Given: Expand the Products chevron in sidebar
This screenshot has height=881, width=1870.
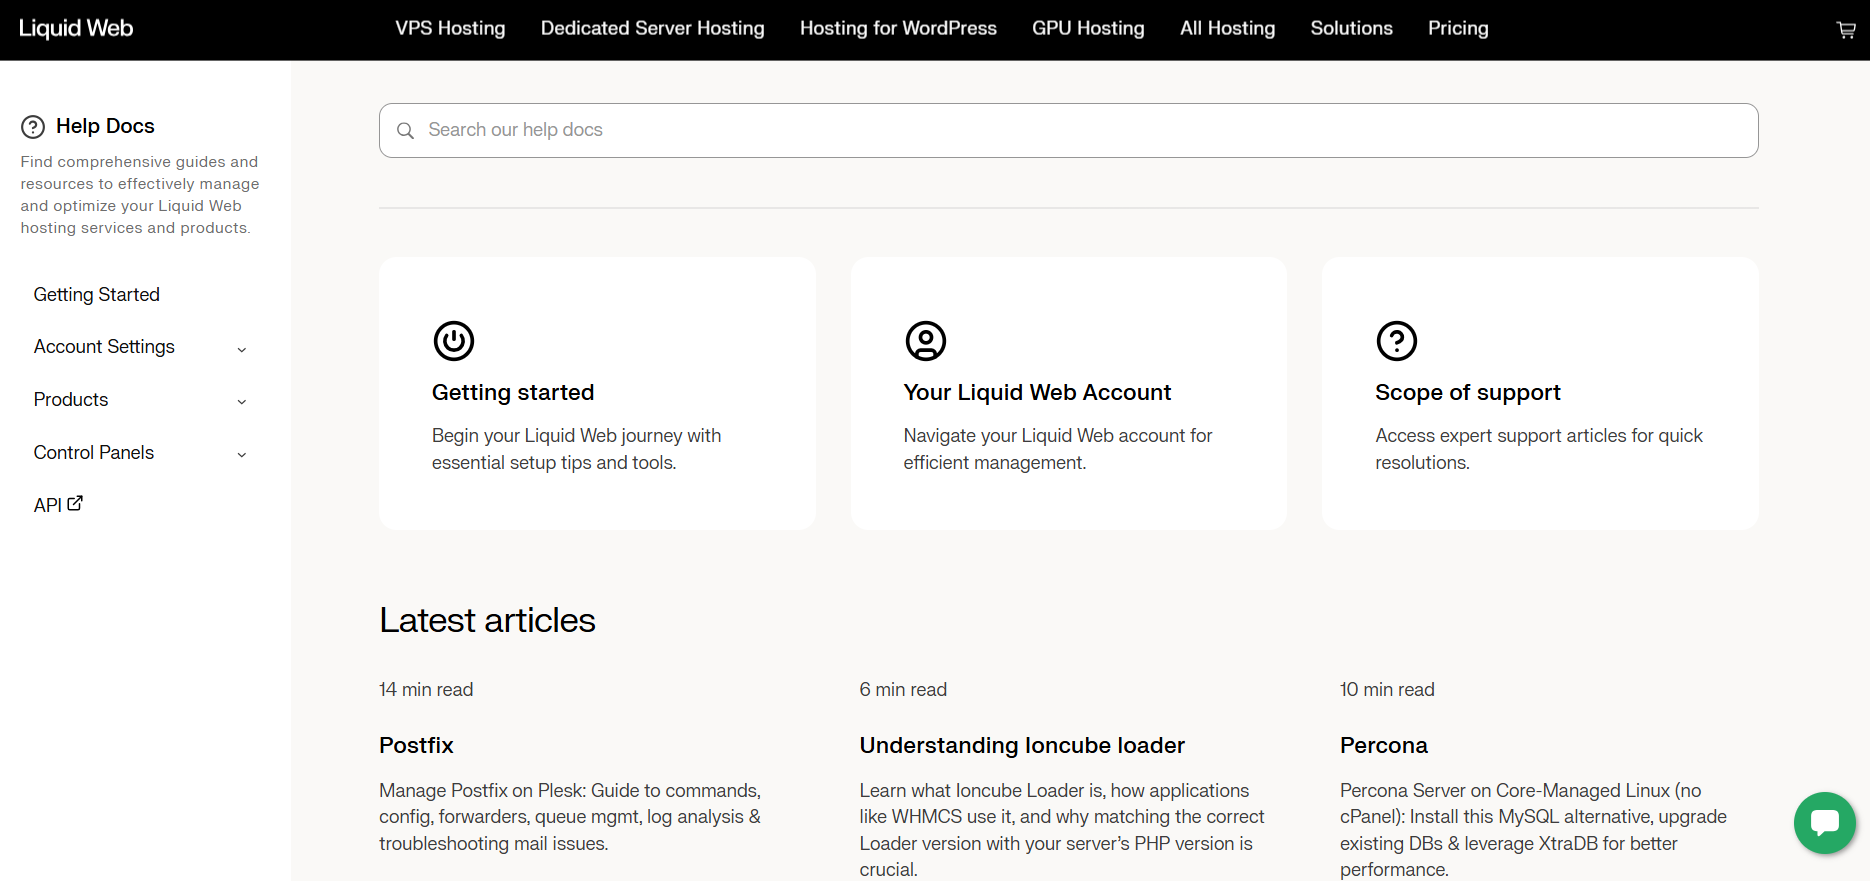Looking at the screenshot, I should click(x=241, y=402).
